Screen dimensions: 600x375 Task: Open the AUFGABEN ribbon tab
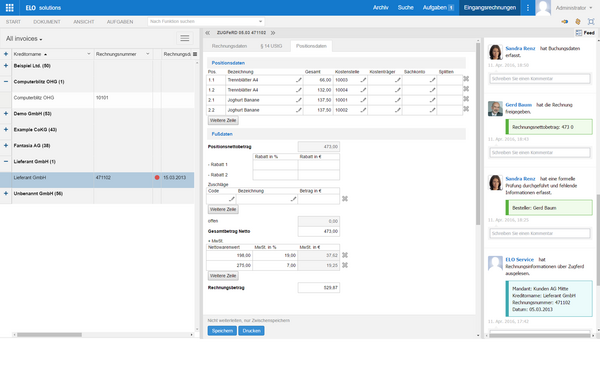click(x=120, y=22)
